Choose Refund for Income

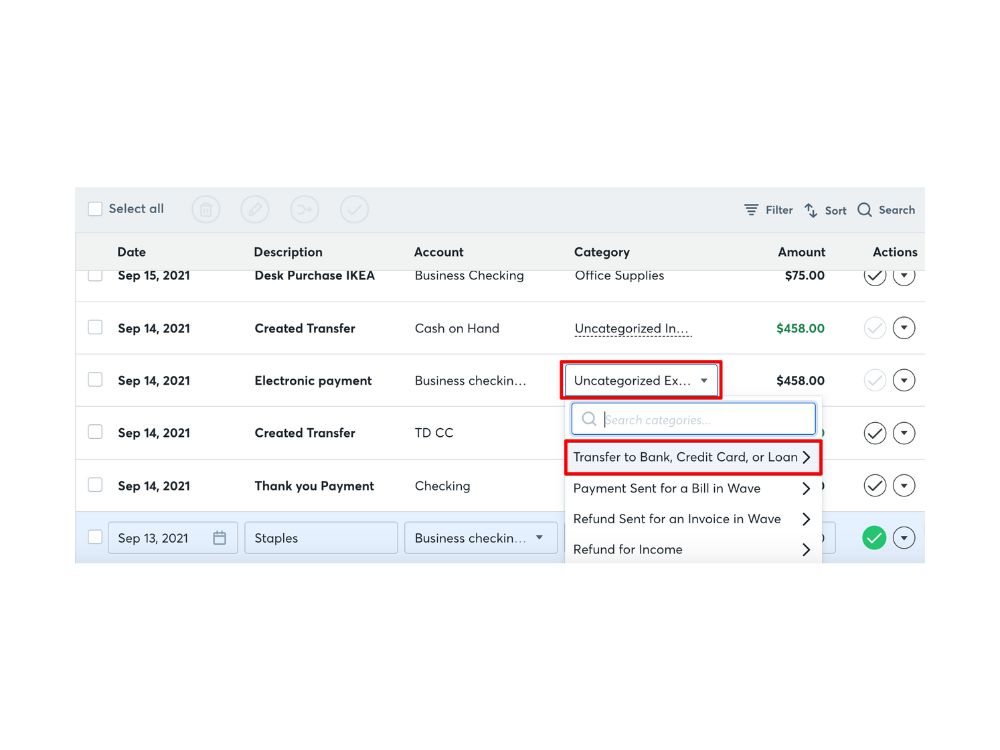coord(693,549)
